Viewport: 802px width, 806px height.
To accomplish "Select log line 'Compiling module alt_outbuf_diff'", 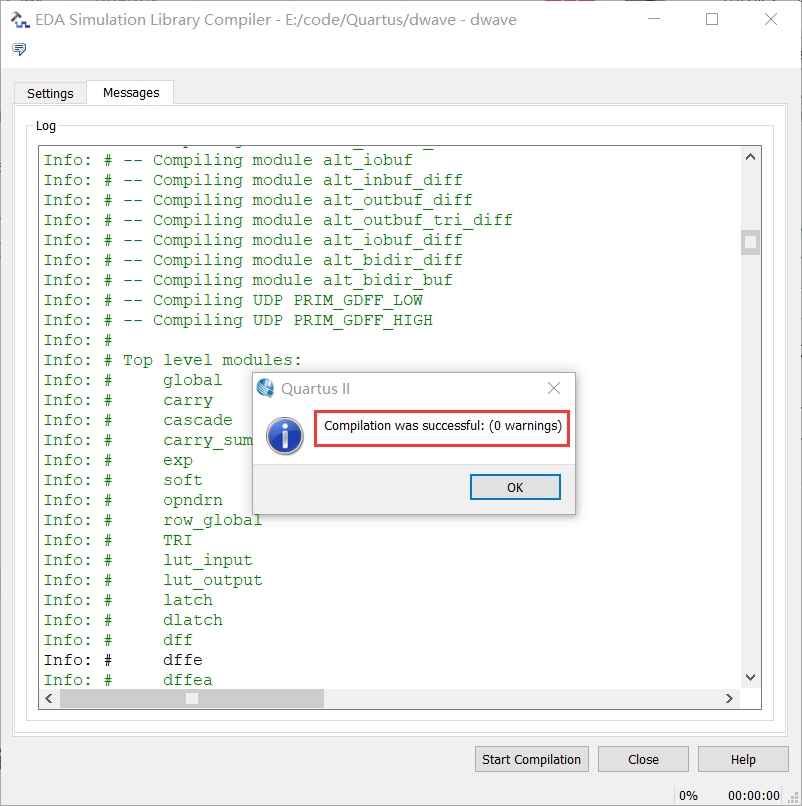I will 258,200.
